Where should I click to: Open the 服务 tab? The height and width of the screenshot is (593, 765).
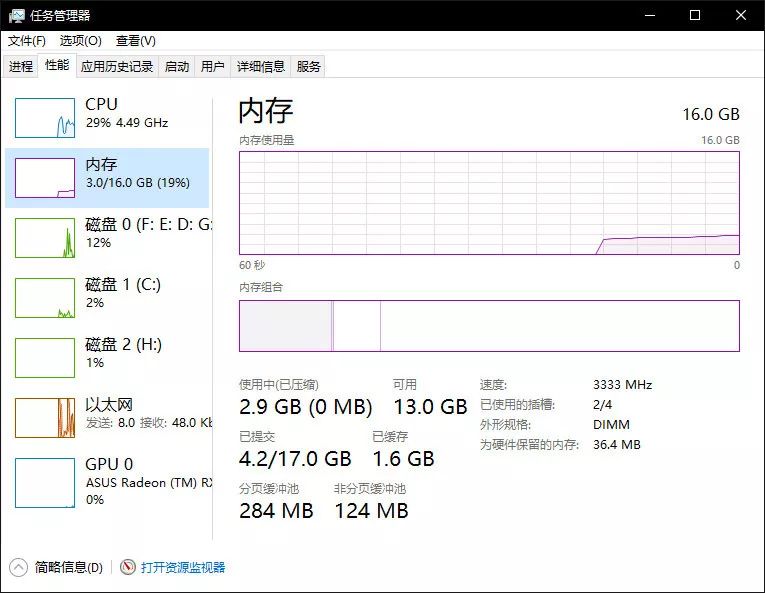pos(309,67)
